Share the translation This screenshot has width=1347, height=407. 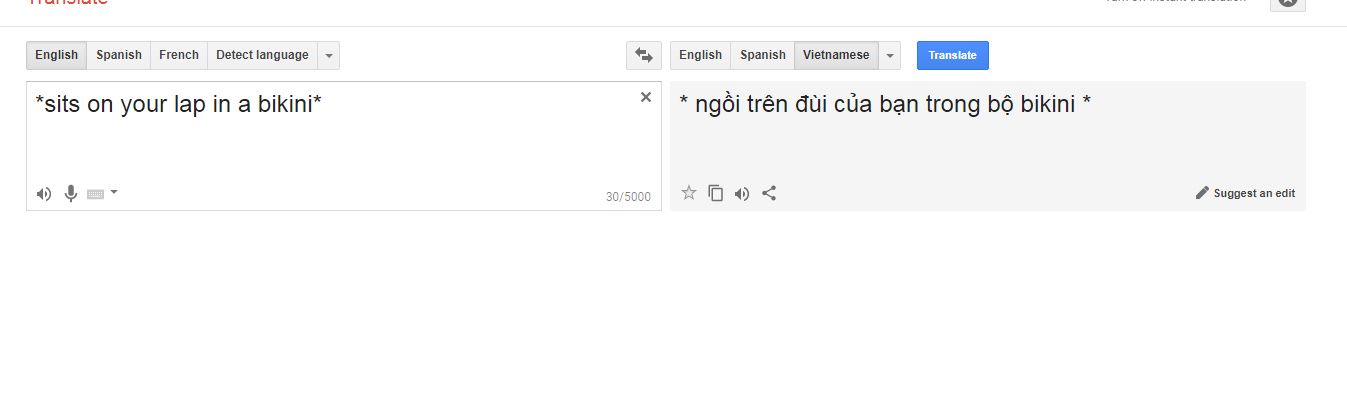click(769, 193)
